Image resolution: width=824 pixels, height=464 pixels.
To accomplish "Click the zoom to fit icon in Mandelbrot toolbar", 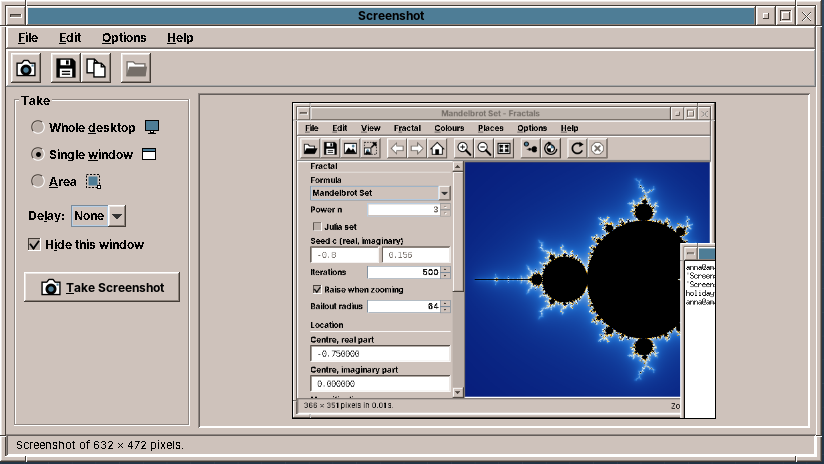I will (504, 149).
